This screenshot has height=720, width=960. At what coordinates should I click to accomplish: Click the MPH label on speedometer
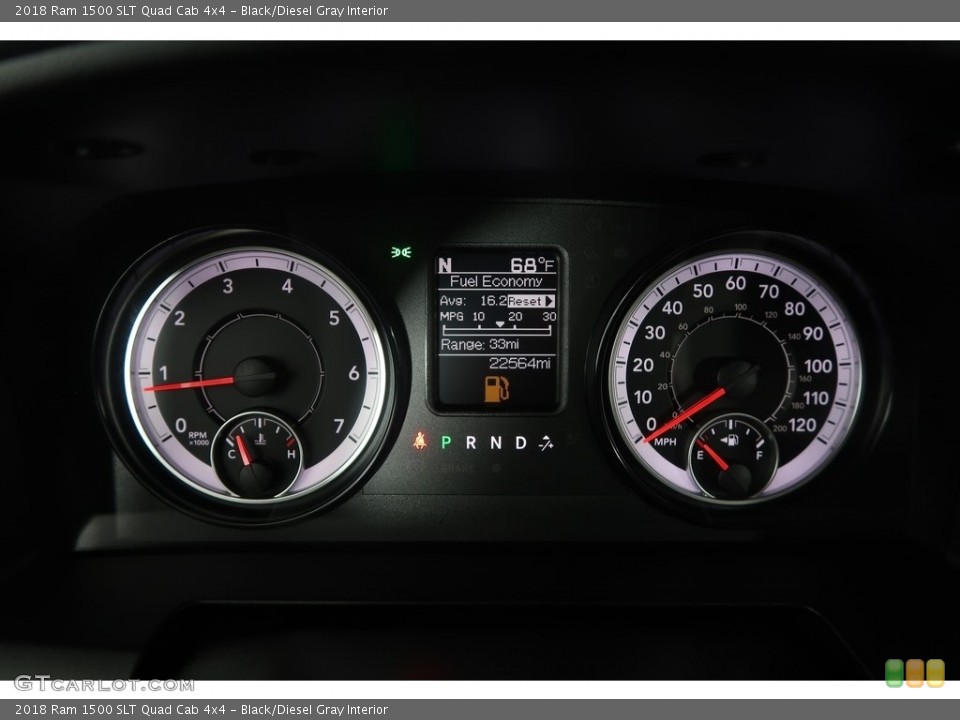point(666,441)
